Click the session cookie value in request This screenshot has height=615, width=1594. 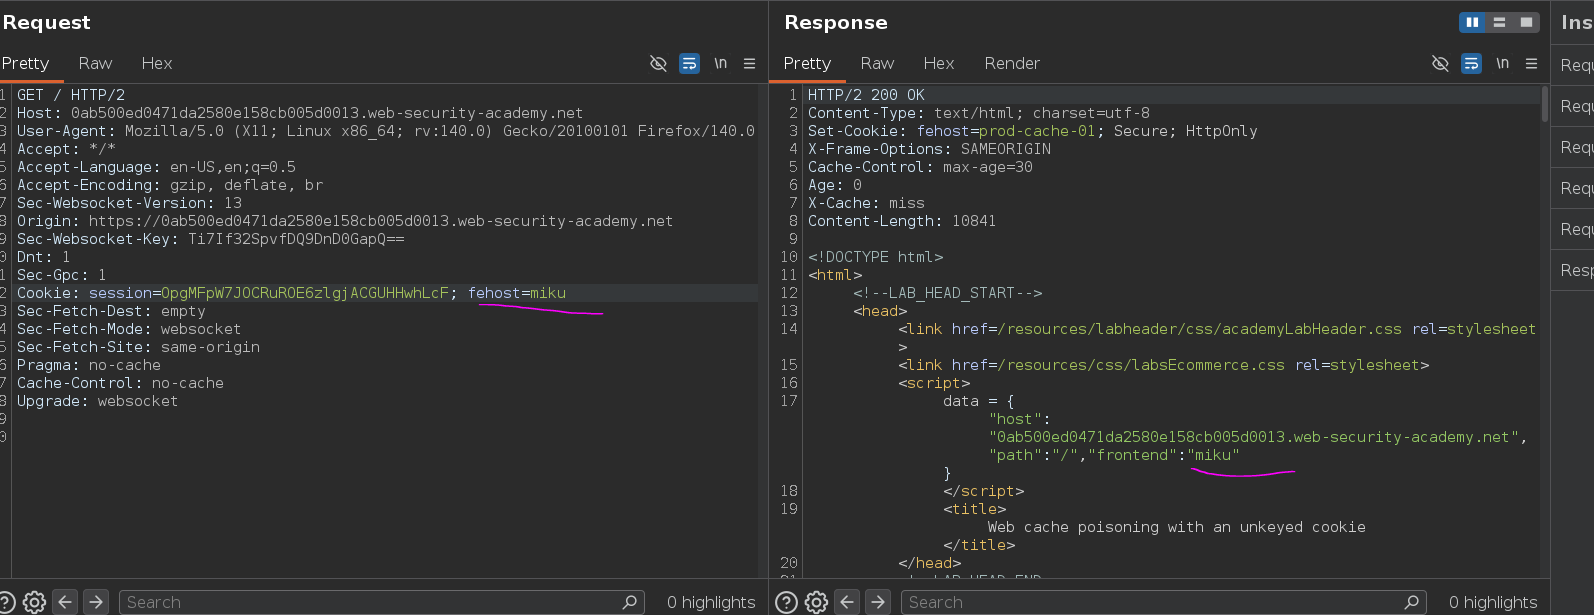tap(304, 293)
